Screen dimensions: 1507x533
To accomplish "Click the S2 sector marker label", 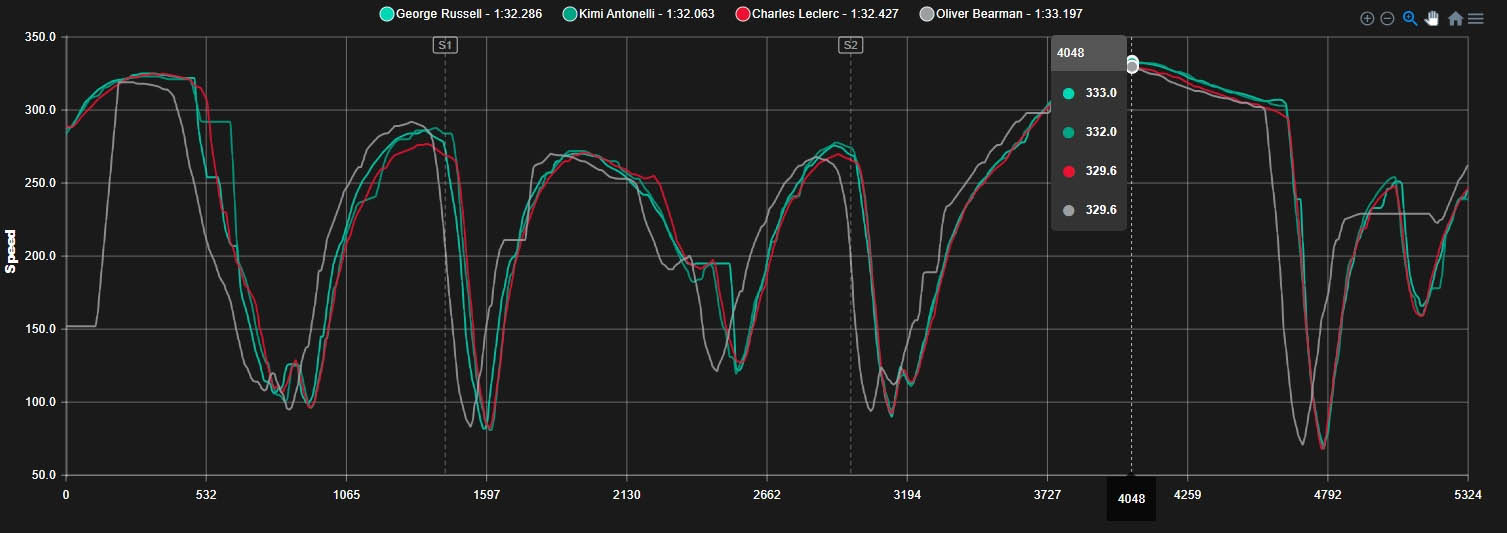I will pyautogui.click(x=851, y=45).
